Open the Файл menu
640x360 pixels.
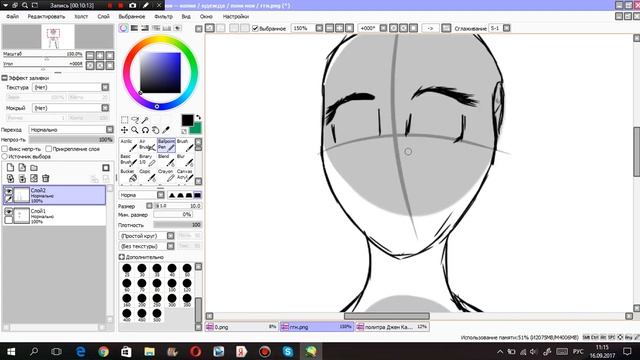[x=12, y=16]
